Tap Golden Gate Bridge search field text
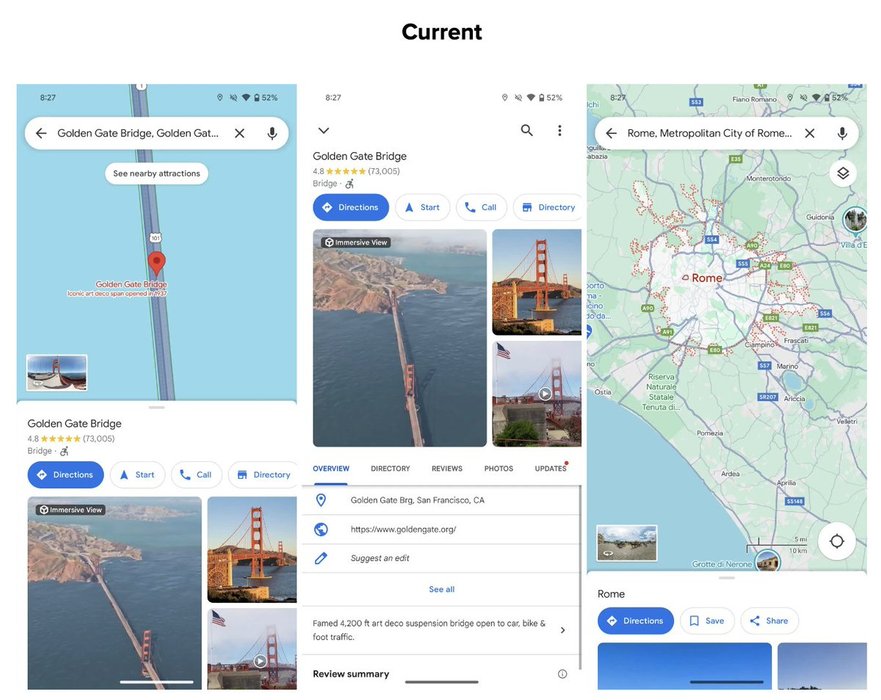The height and width of the screenshot is (700, 881). tap(138, 133)
